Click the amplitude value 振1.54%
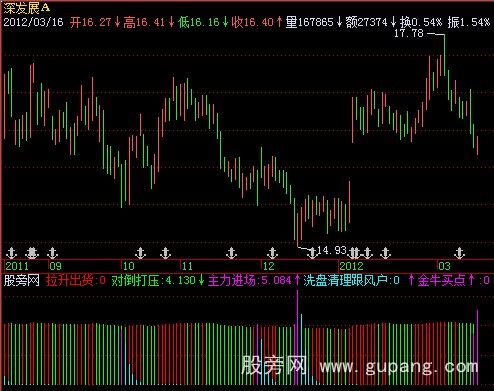 pyautogui.click(x=469, y=22)
